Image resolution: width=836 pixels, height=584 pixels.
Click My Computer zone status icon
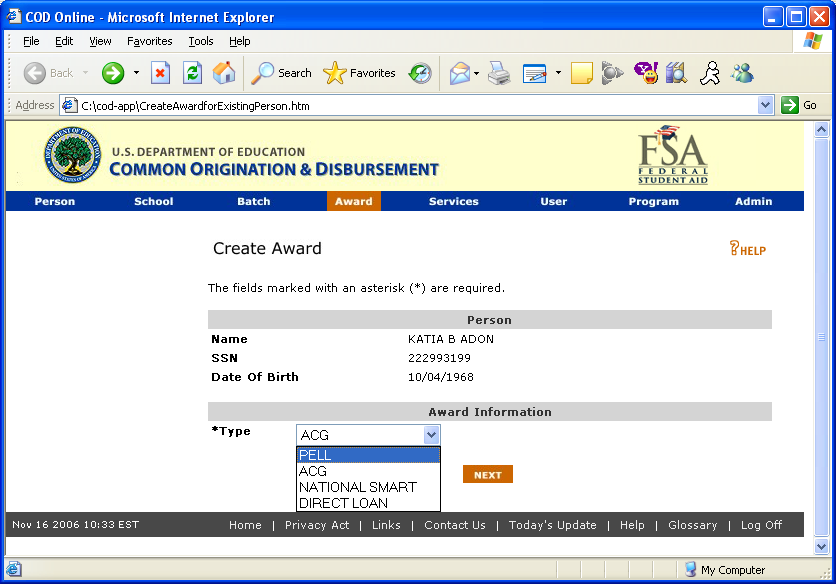(690, 570)
